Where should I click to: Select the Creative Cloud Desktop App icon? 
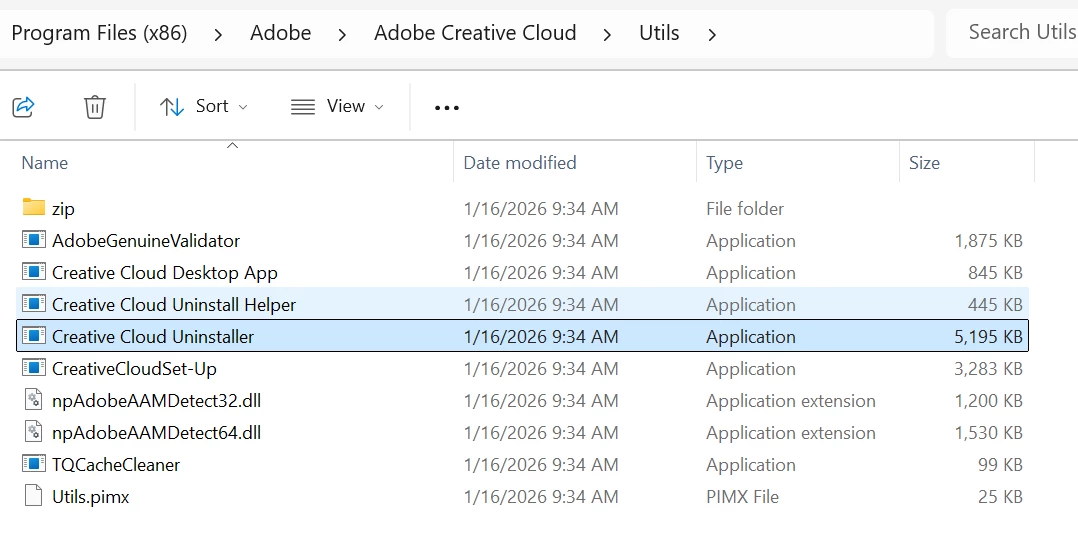tap(34, 272)
